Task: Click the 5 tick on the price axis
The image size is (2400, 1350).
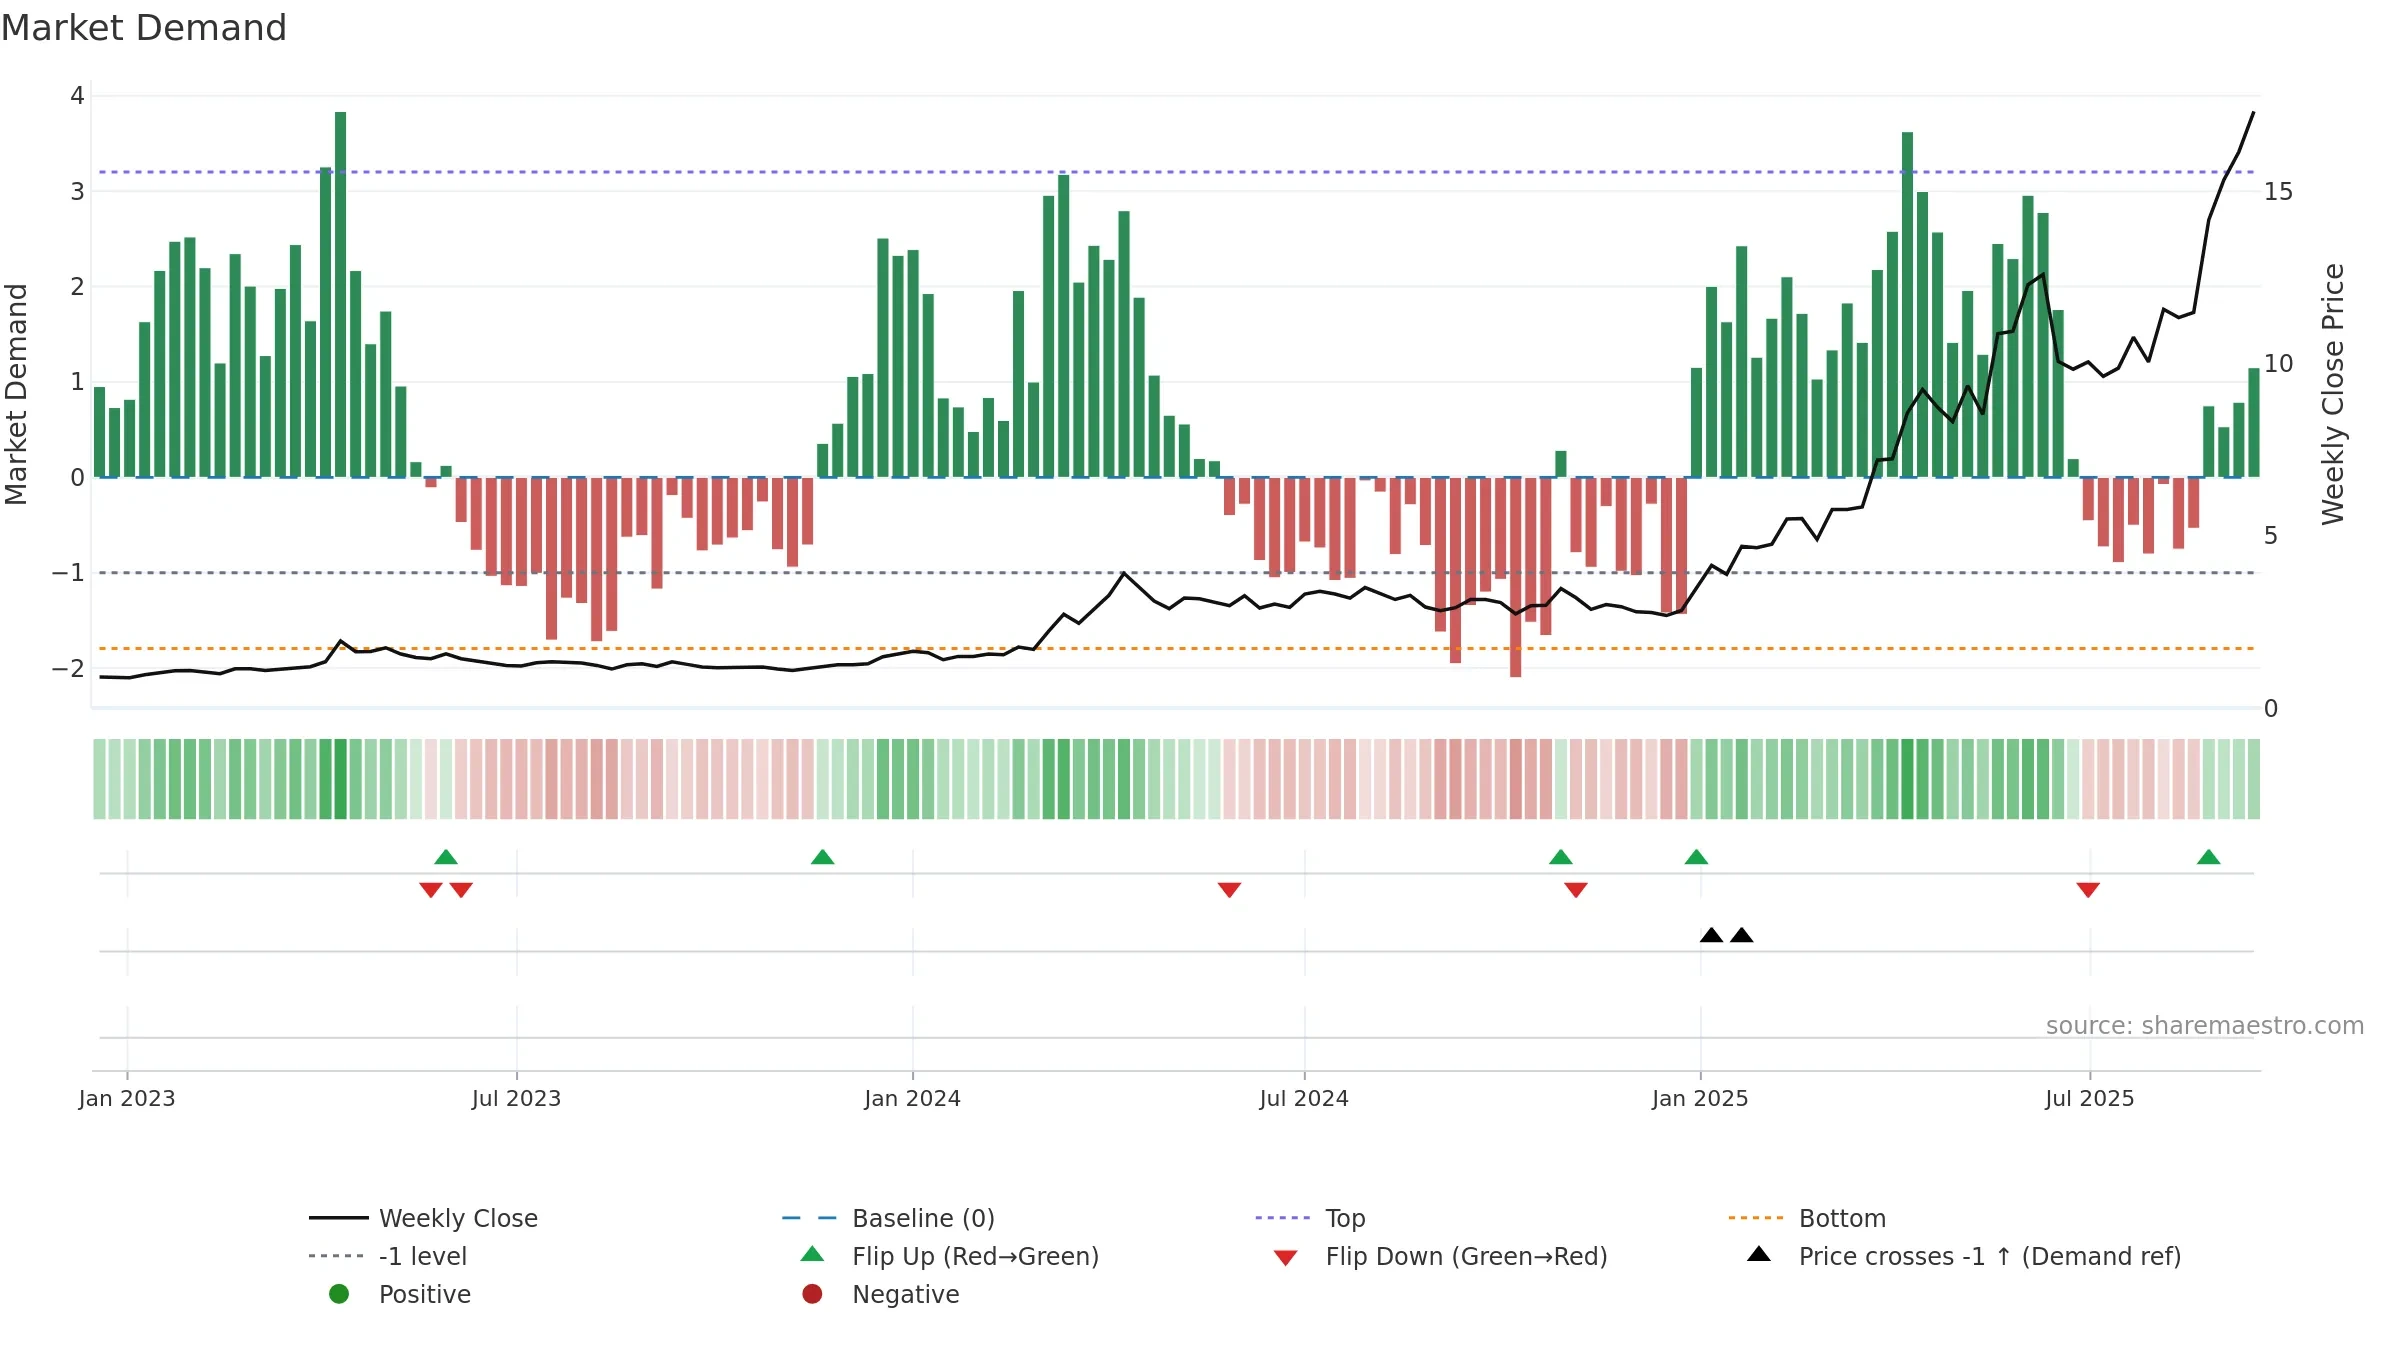Action: pyautogui.click(x=2271, y=536)
